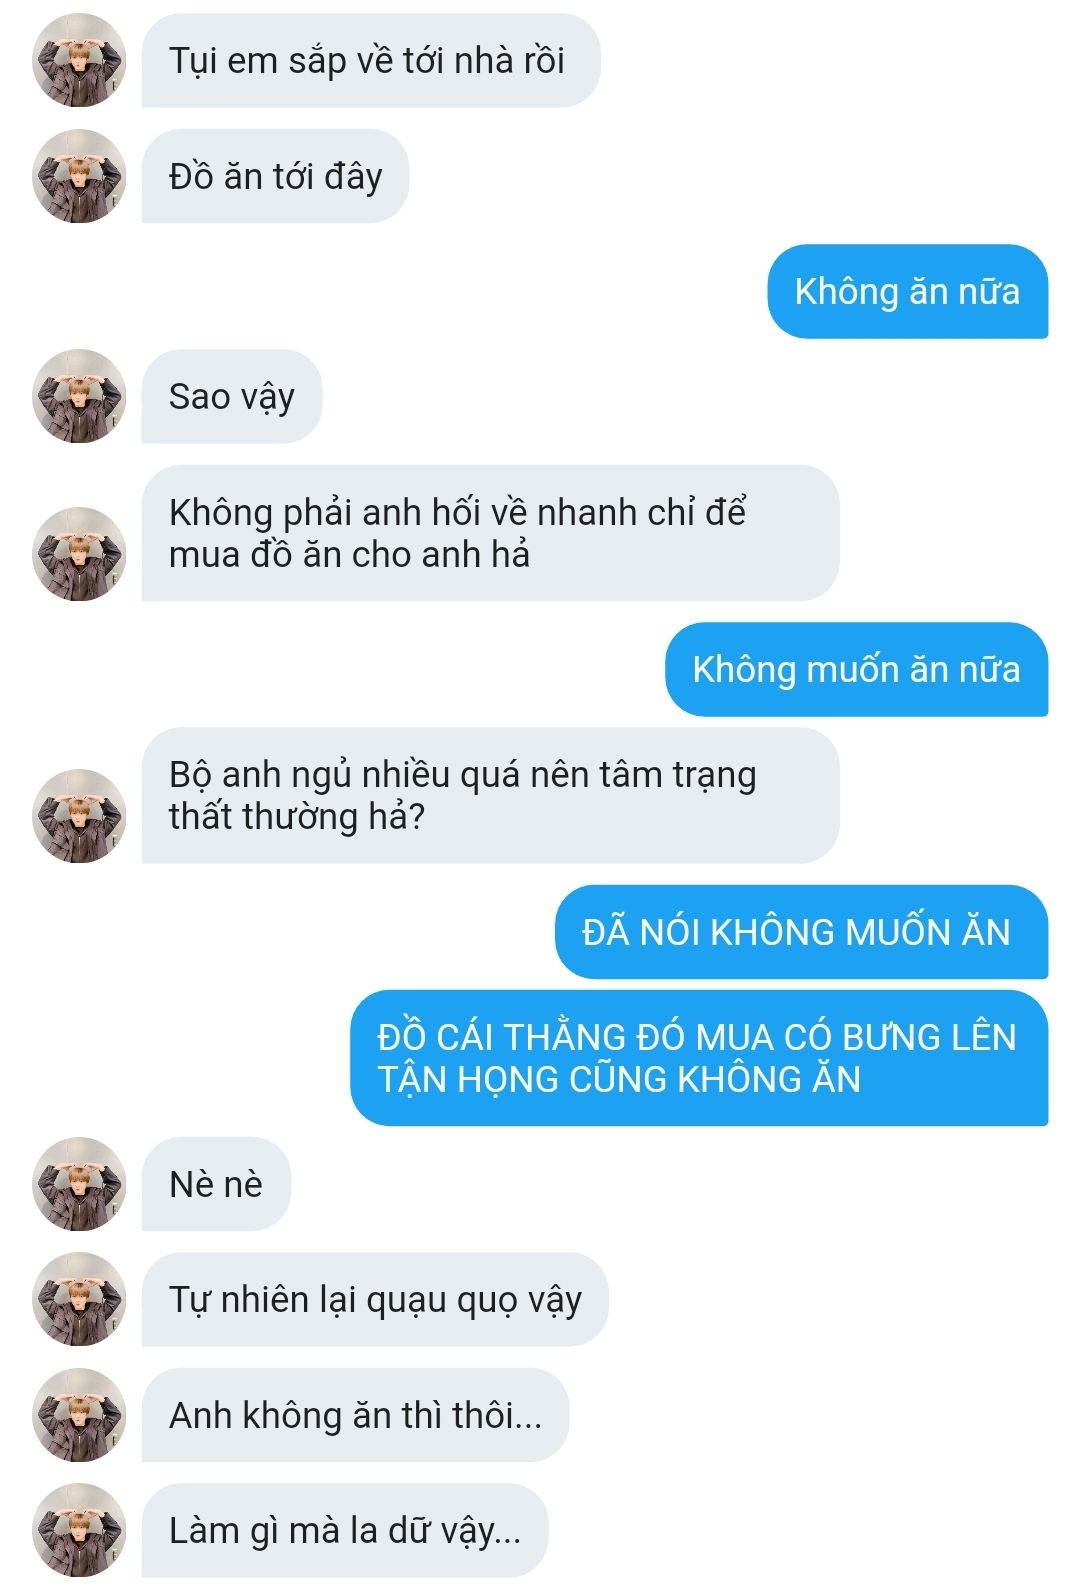Tap avatar beside "Làm gì mà la dữ vậy..."
The width and height of the screenshot is (1080, 1590).
click(x=80, y=1530)
